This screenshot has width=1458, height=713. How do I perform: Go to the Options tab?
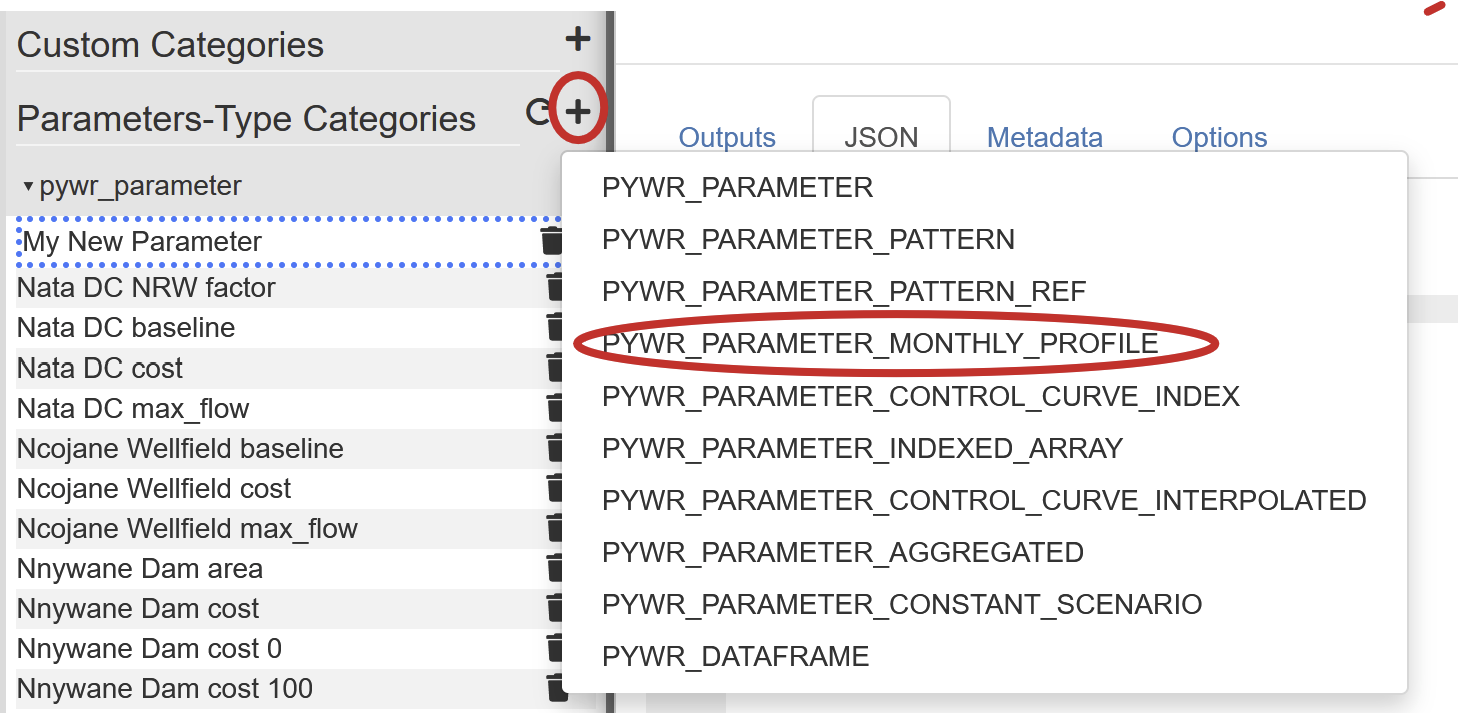pyautogui.click(x=1219, y=138)
